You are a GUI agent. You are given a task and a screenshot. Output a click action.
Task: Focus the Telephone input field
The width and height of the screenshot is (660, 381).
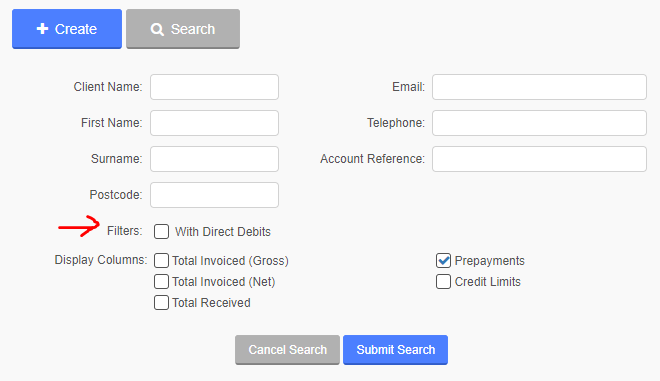pyautogui.click(x=539, y=123)
